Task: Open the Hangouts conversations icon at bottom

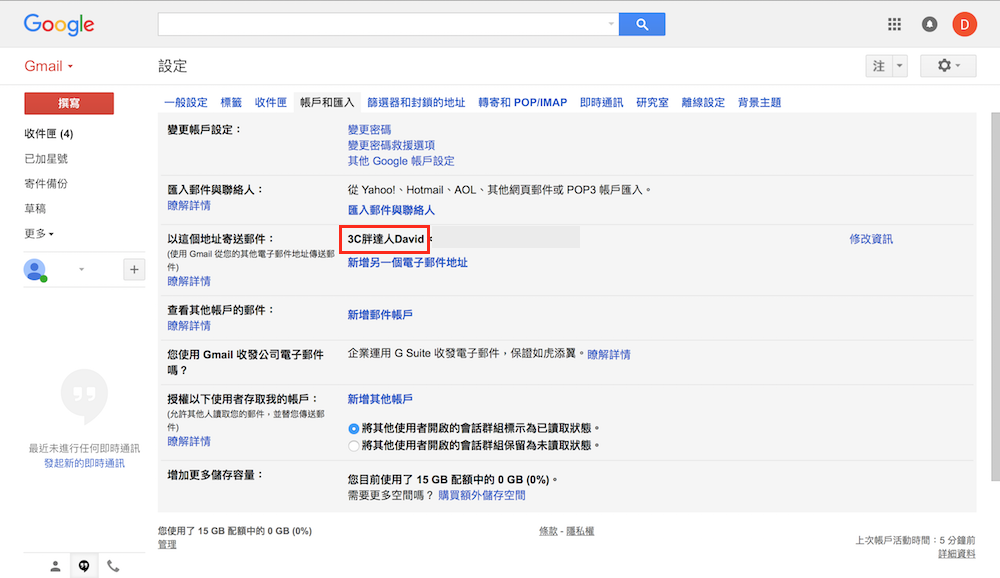Action: pyautogui.click(x=84, y=565)
